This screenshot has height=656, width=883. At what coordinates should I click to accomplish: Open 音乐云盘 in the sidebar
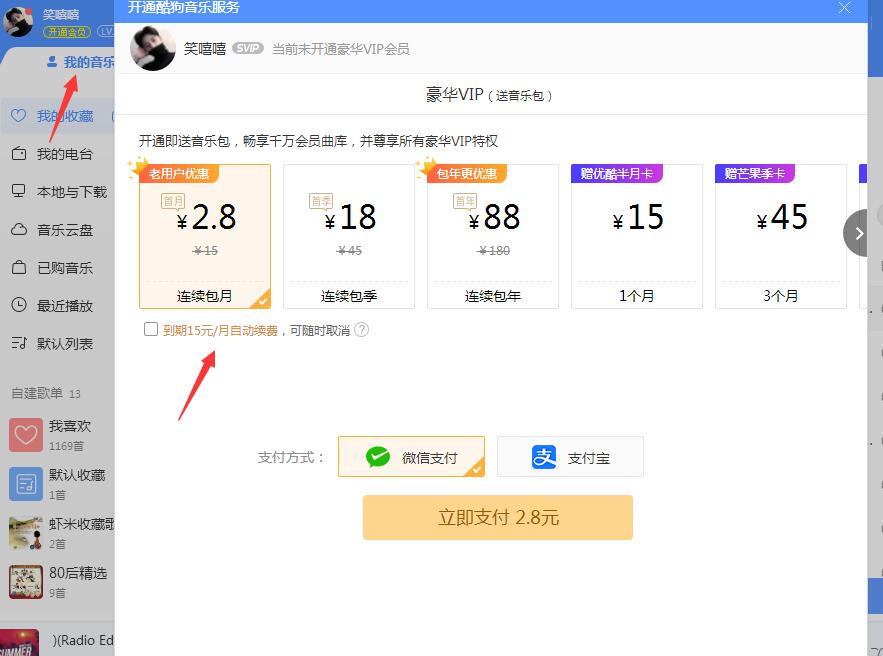point(58,230)
